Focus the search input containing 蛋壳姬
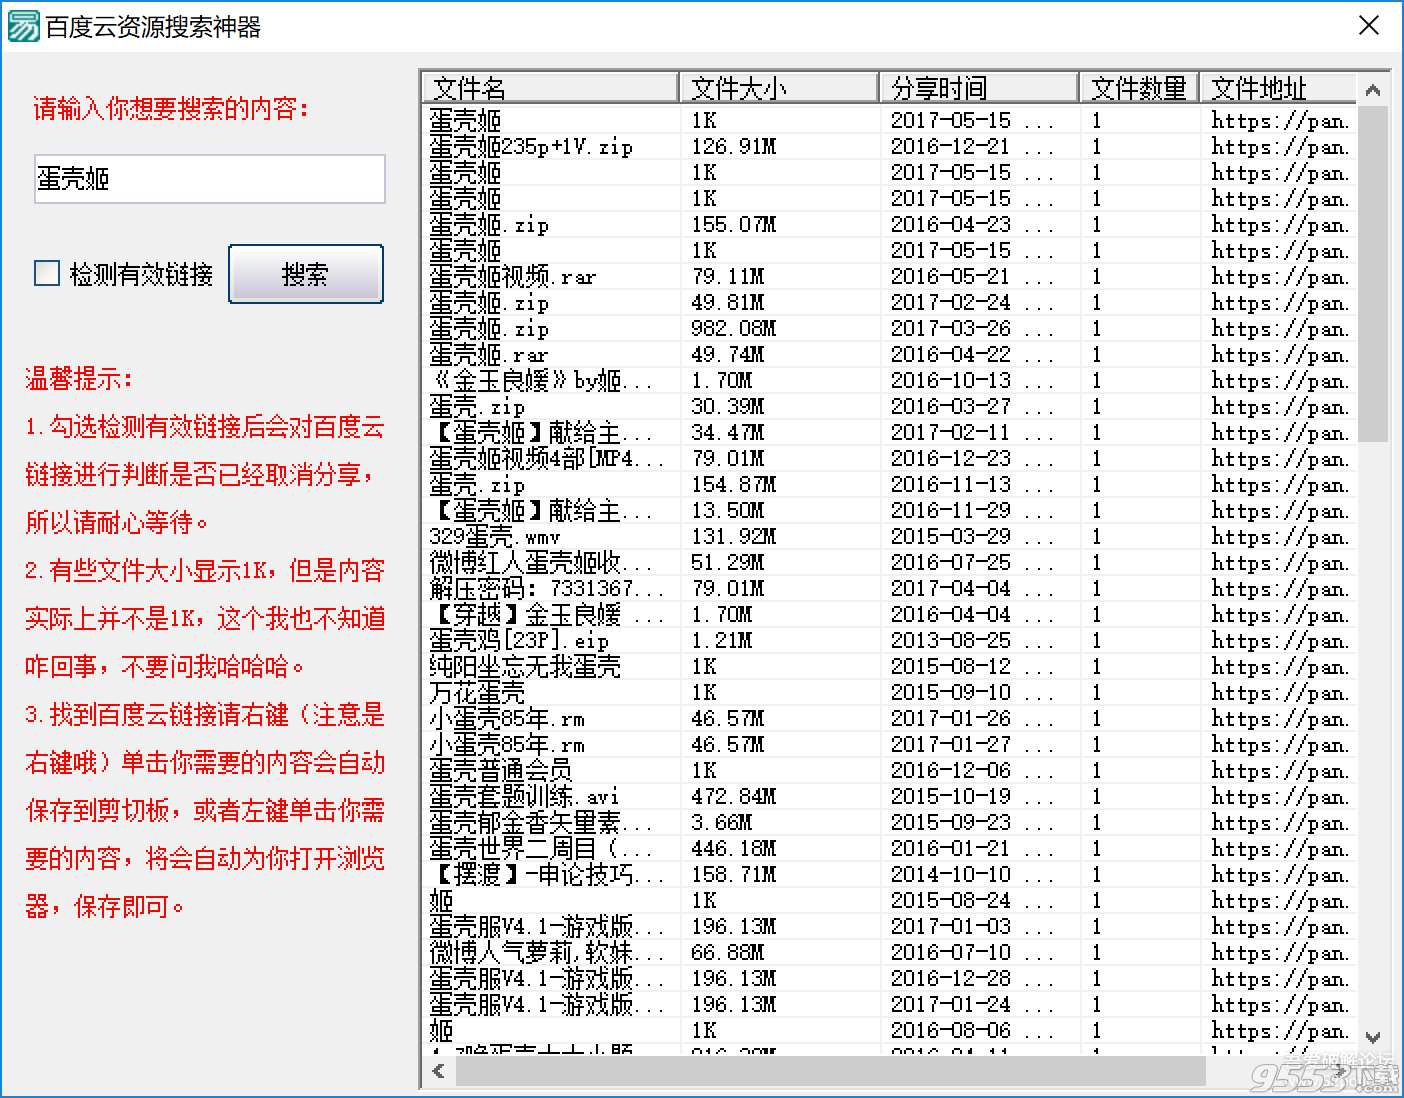The height and width of the screenshot is (1098, 1404). [210, 179]
